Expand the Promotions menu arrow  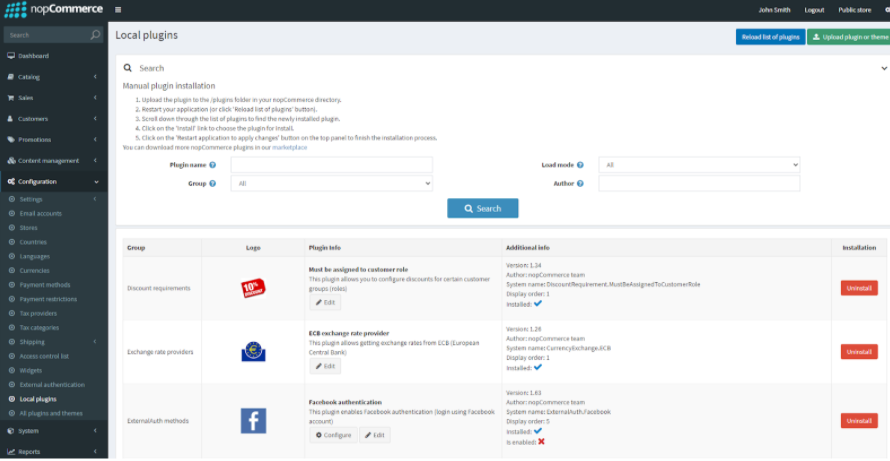tap(95, 140)
